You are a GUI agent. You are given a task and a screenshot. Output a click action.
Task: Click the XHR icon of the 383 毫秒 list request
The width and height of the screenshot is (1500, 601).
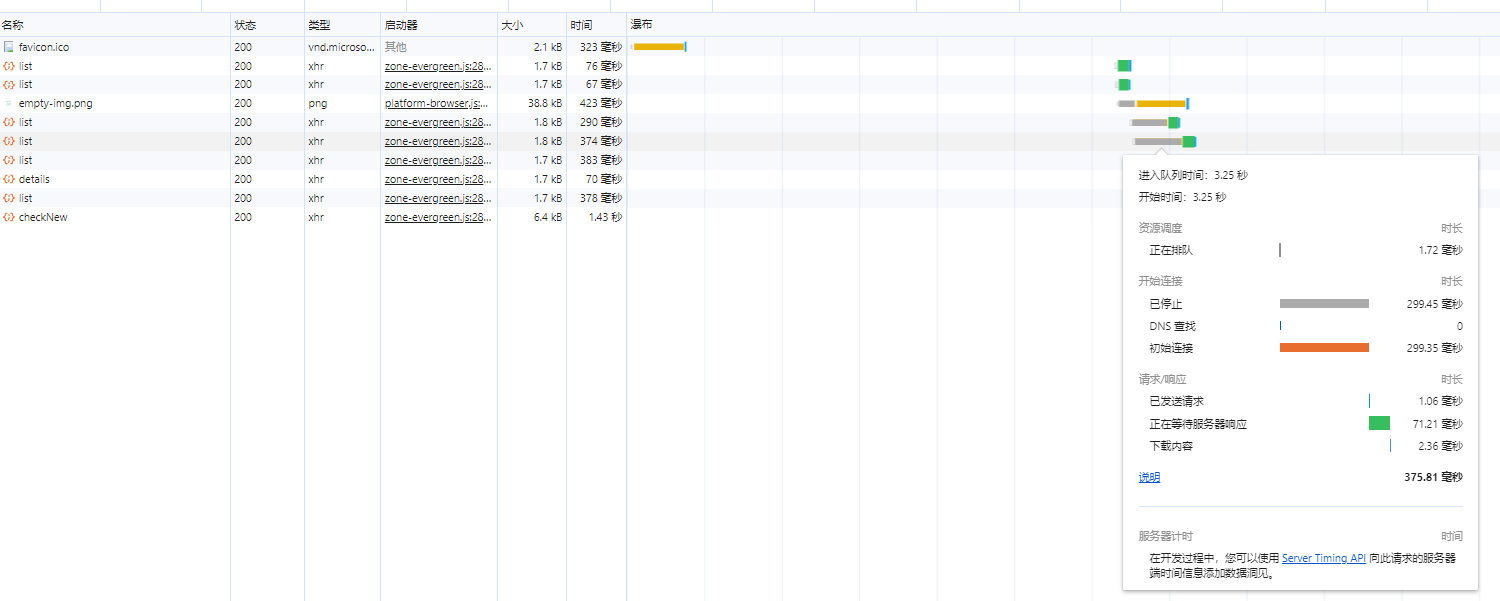coord(9,160)
